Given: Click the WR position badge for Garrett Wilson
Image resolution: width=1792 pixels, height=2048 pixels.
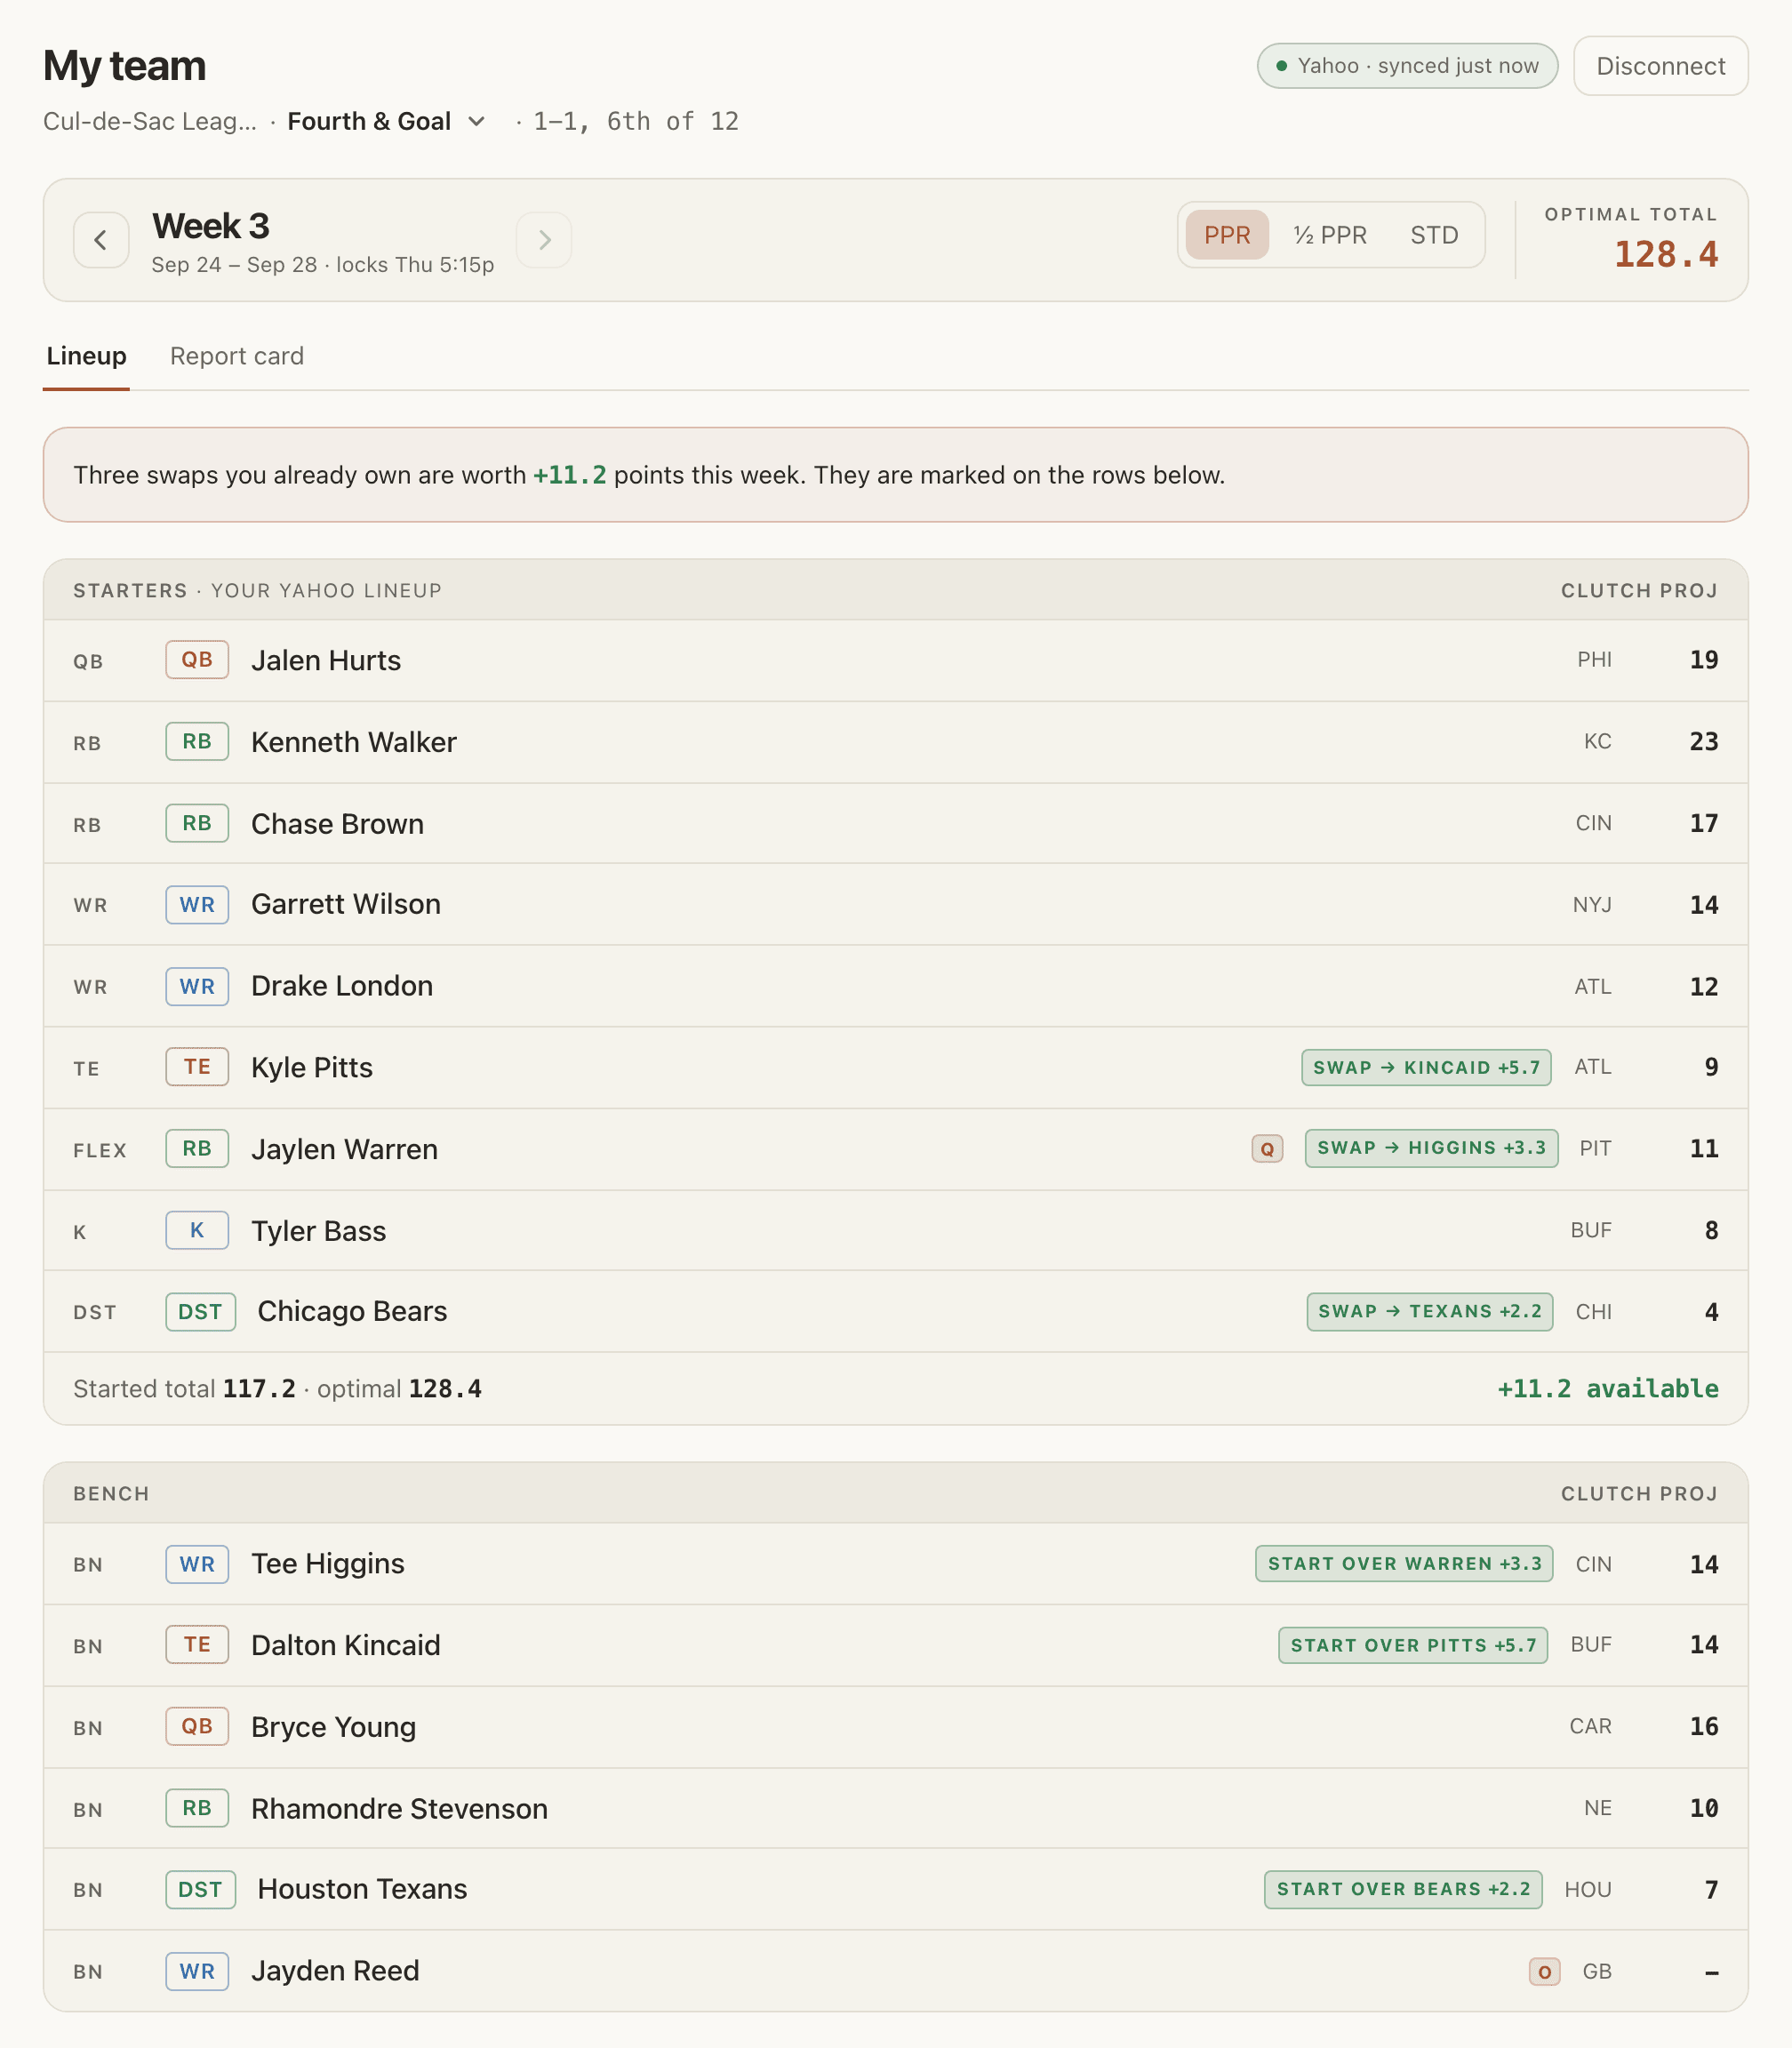Looking at the screenshot, I should 197,905.
